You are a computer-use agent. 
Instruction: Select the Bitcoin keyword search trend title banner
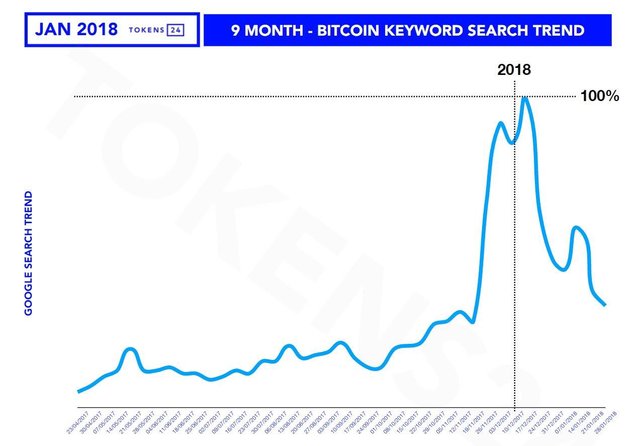(407, 30)
